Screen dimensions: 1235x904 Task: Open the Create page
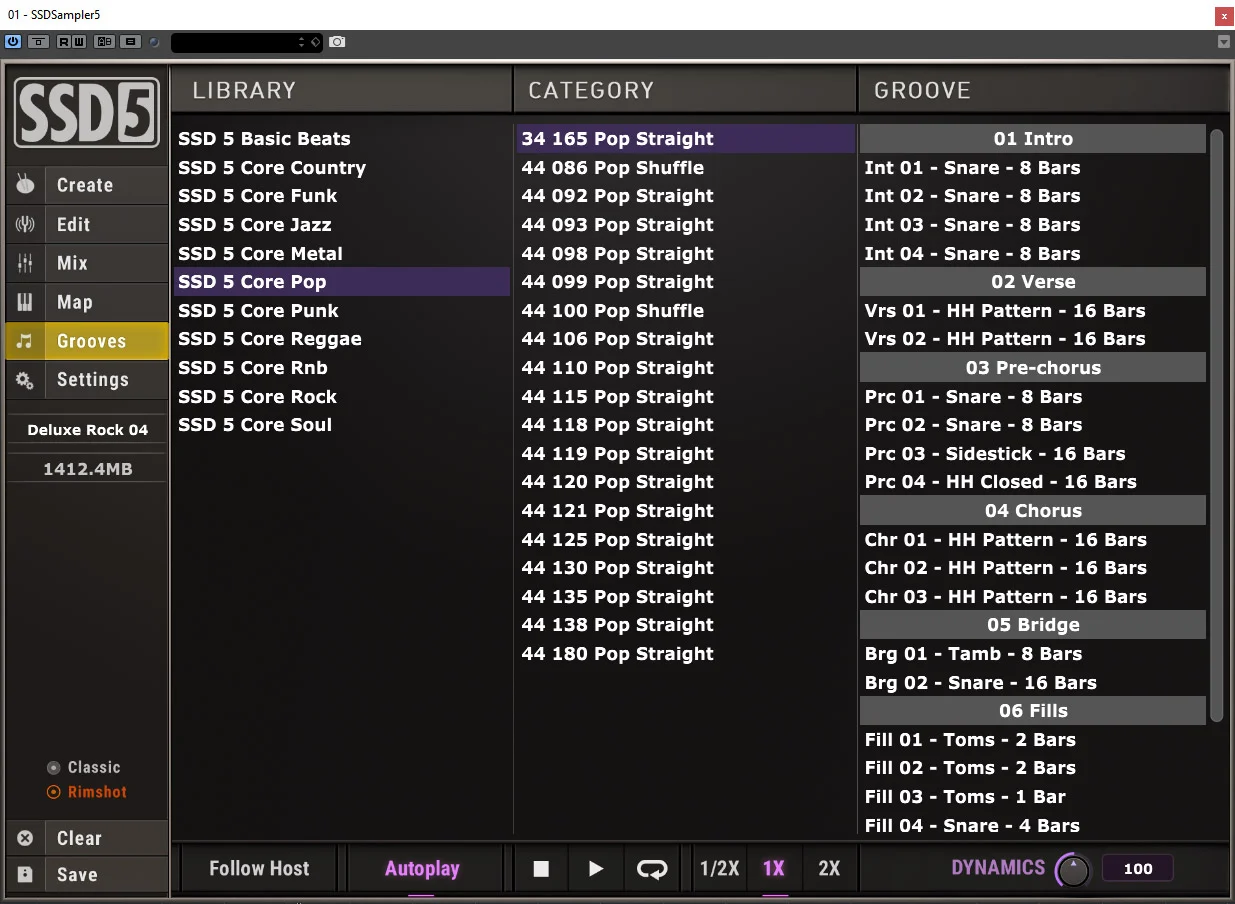click(87, 185)
